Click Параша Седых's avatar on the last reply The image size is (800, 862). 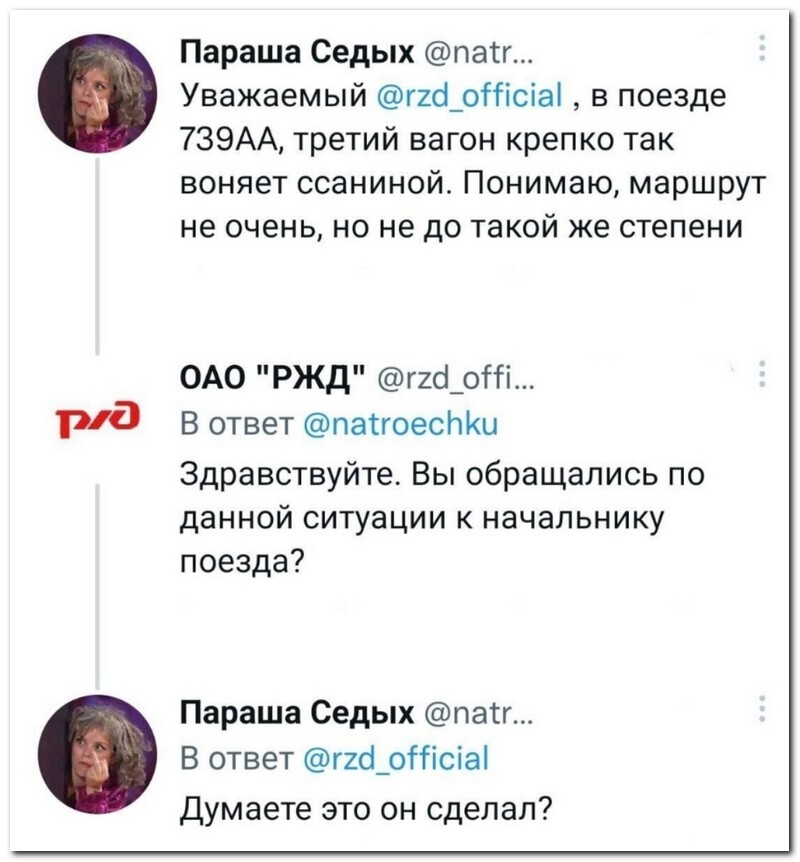tap(97, 753)
